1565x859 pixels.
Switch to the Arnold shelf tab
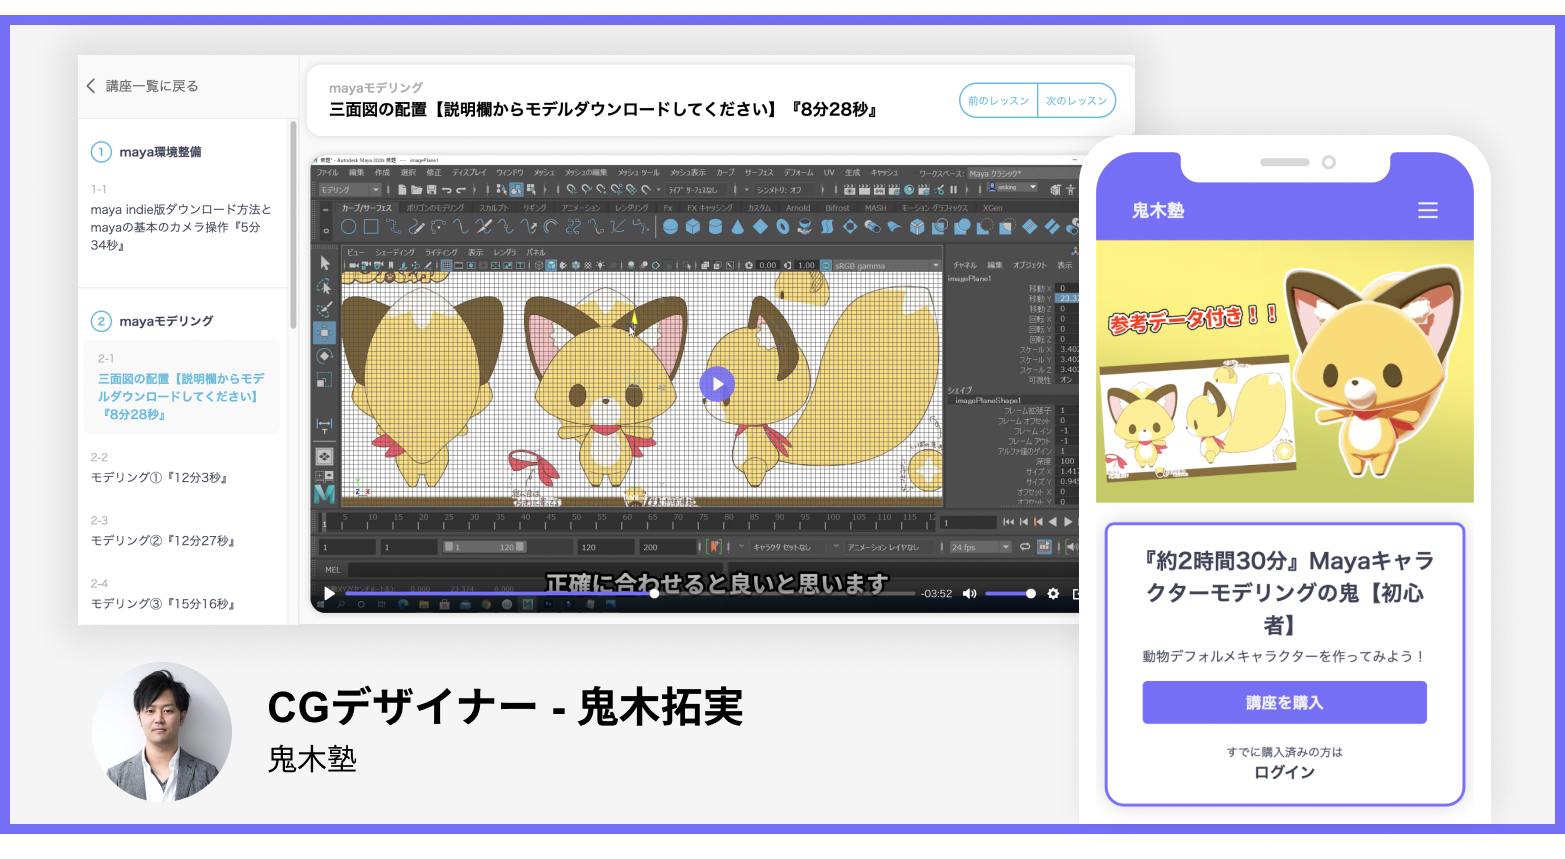click(x=798, y=208)
